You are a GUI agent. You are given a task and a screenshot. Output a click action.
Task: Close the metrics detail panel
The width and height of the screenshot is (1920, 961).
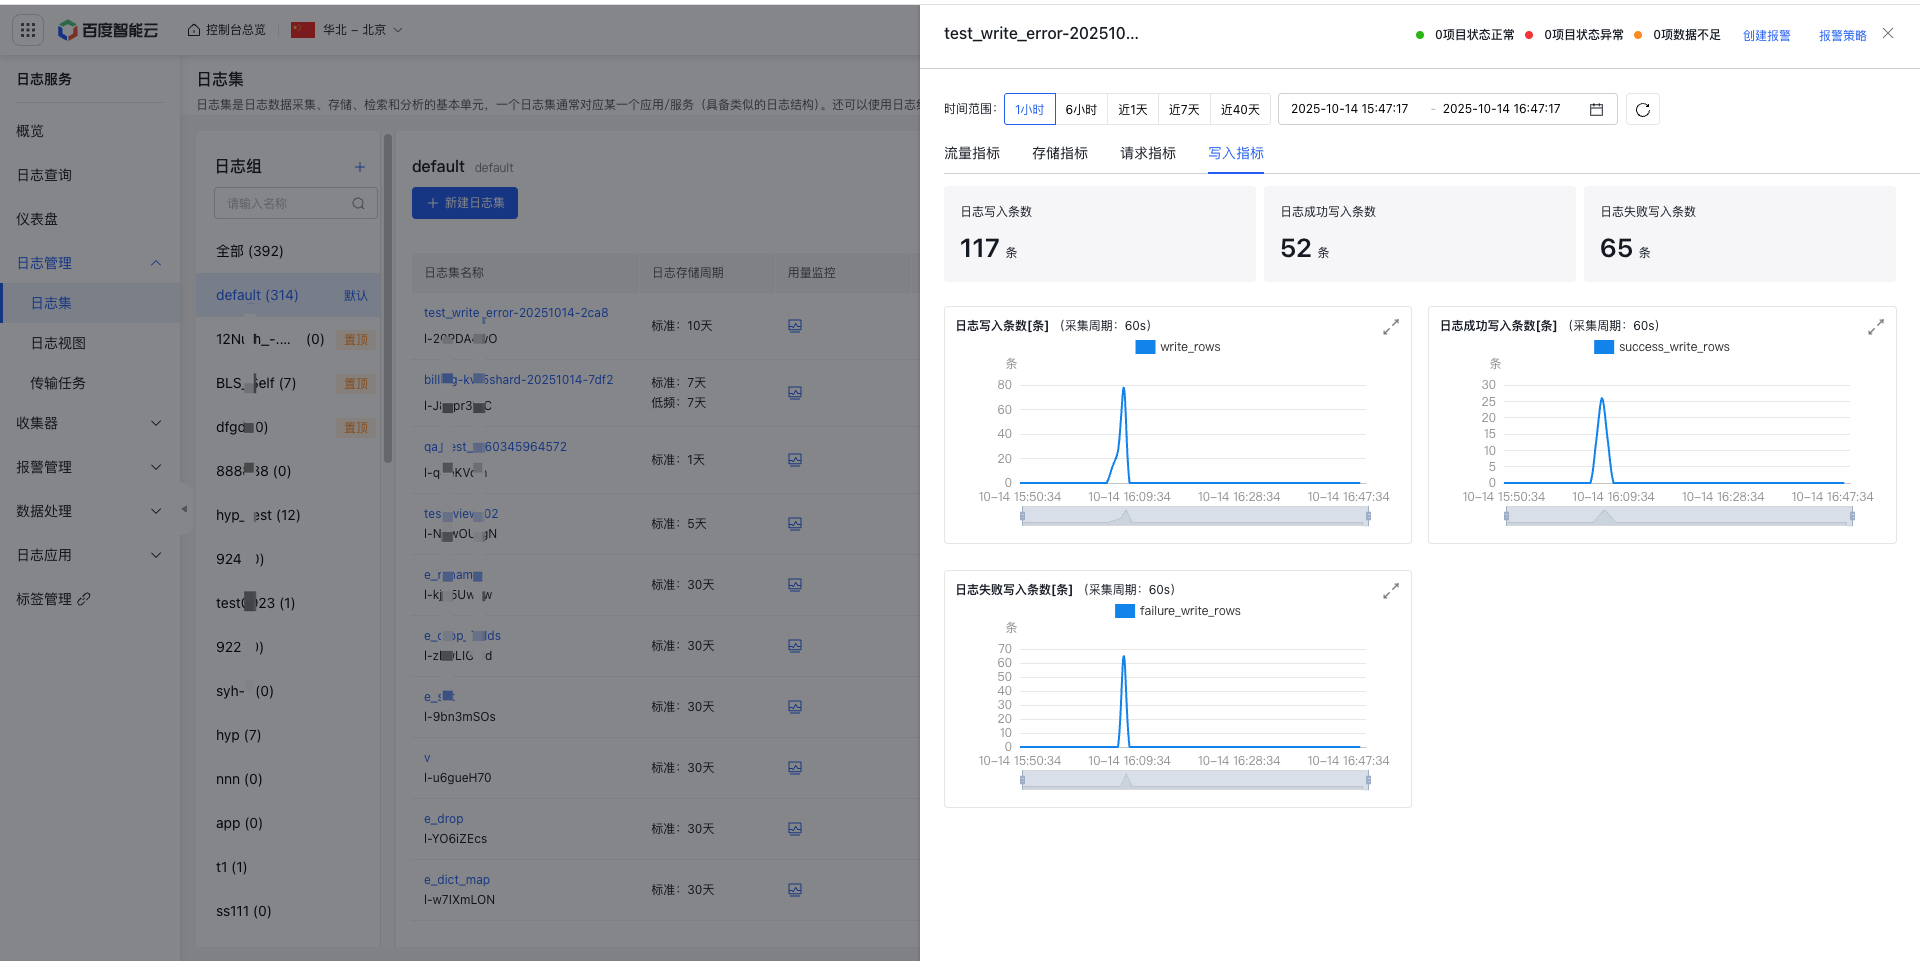coord(1887,34)
